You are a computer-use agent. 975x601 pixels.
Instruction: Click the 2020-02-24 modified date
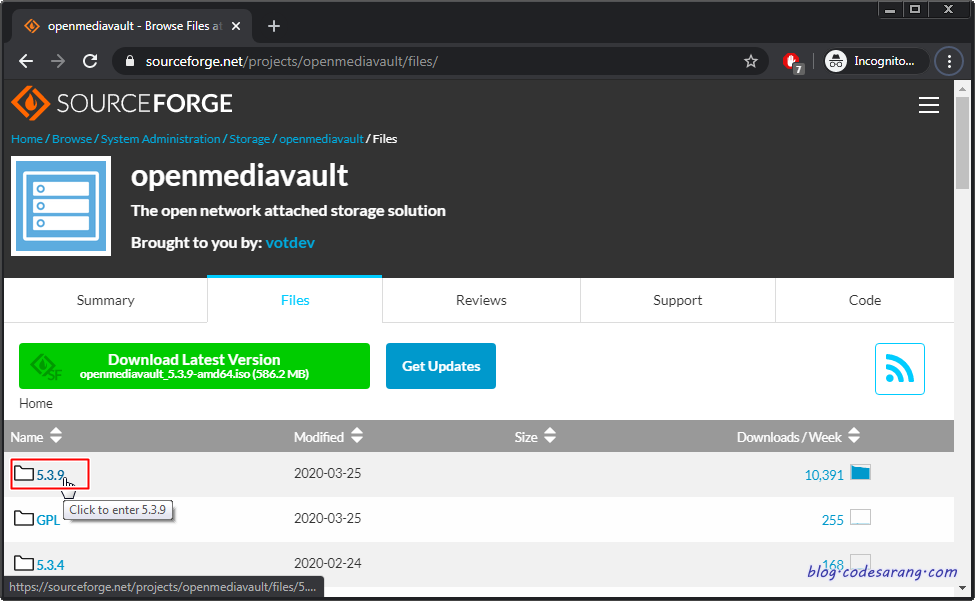tap(327, 563)
